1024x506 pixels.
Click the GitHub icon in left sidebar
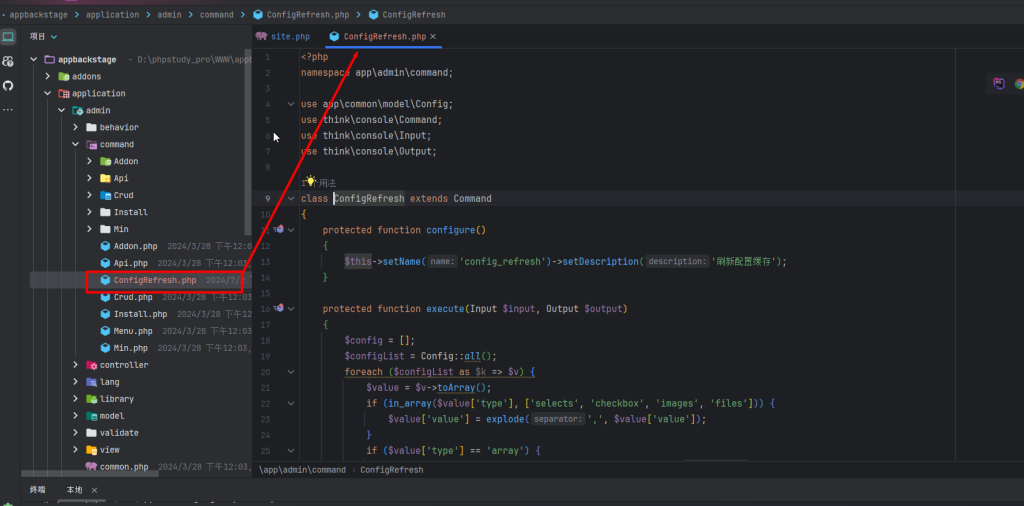click(x=8, y=85)
